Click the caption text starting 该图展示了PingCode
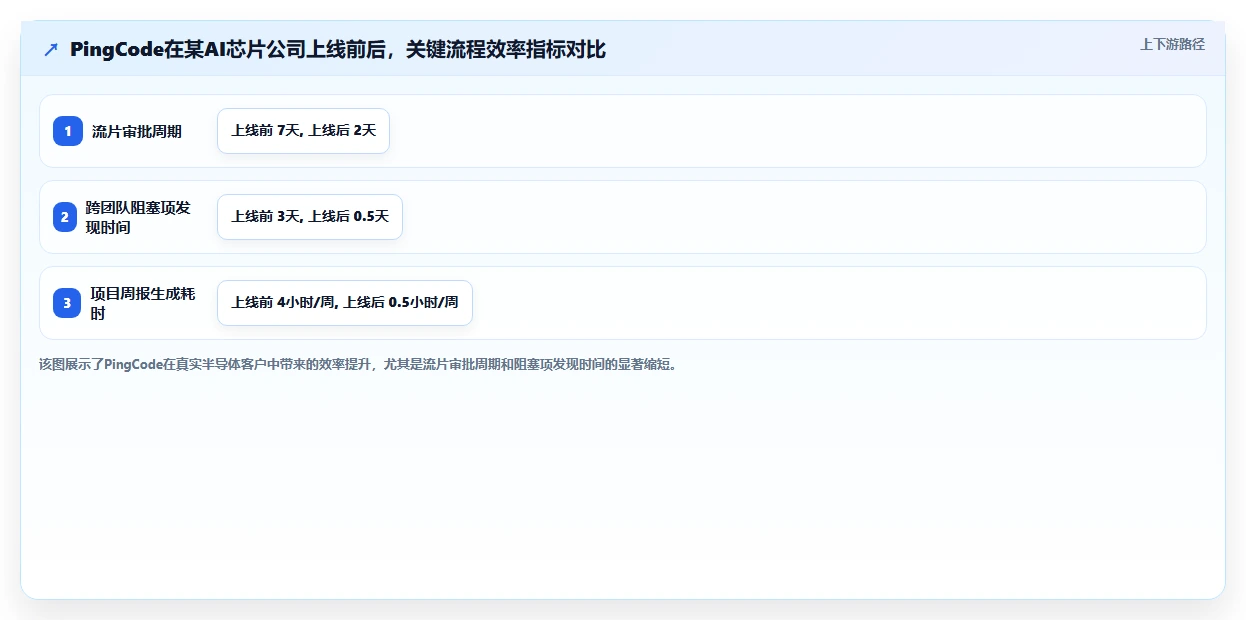1246x620 pixels. click(x=361, y=364)
